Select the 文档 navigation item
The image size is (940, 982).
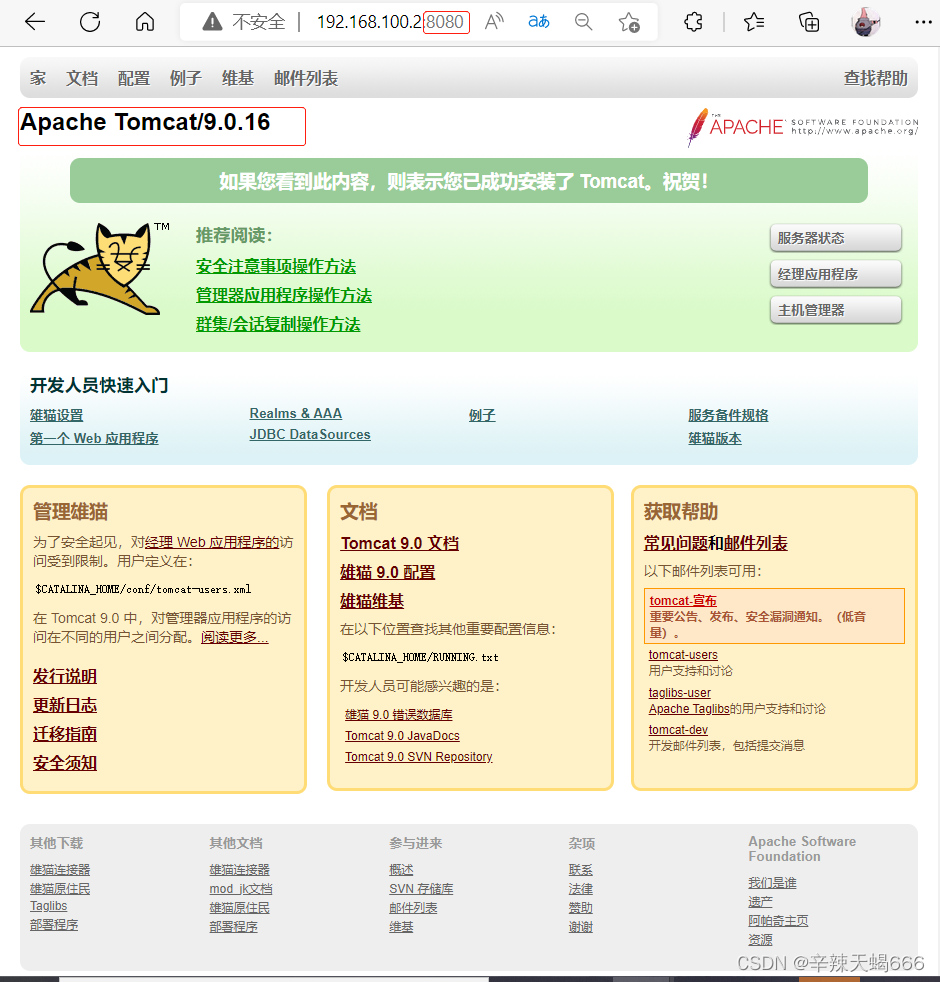pyautogui.click(x=81, y=77)
